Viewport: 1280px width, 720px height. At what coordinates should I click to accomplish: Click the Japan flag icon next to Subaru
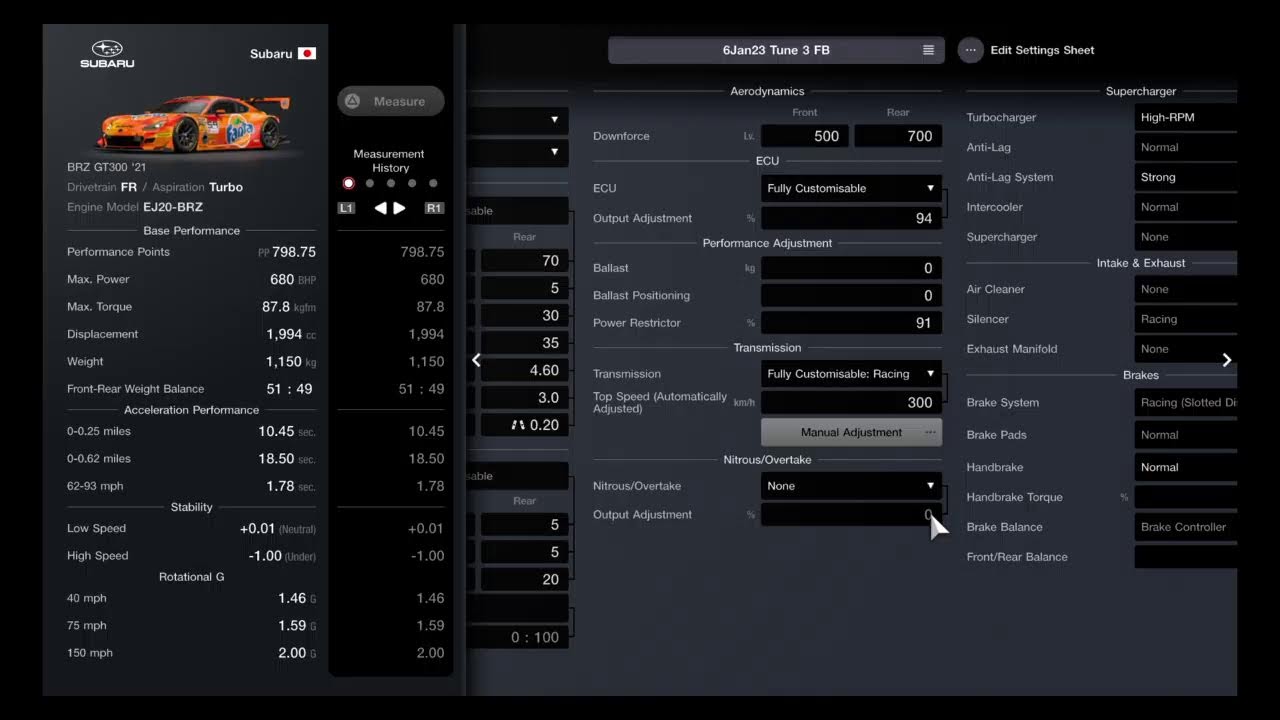(x=307, y=54)
